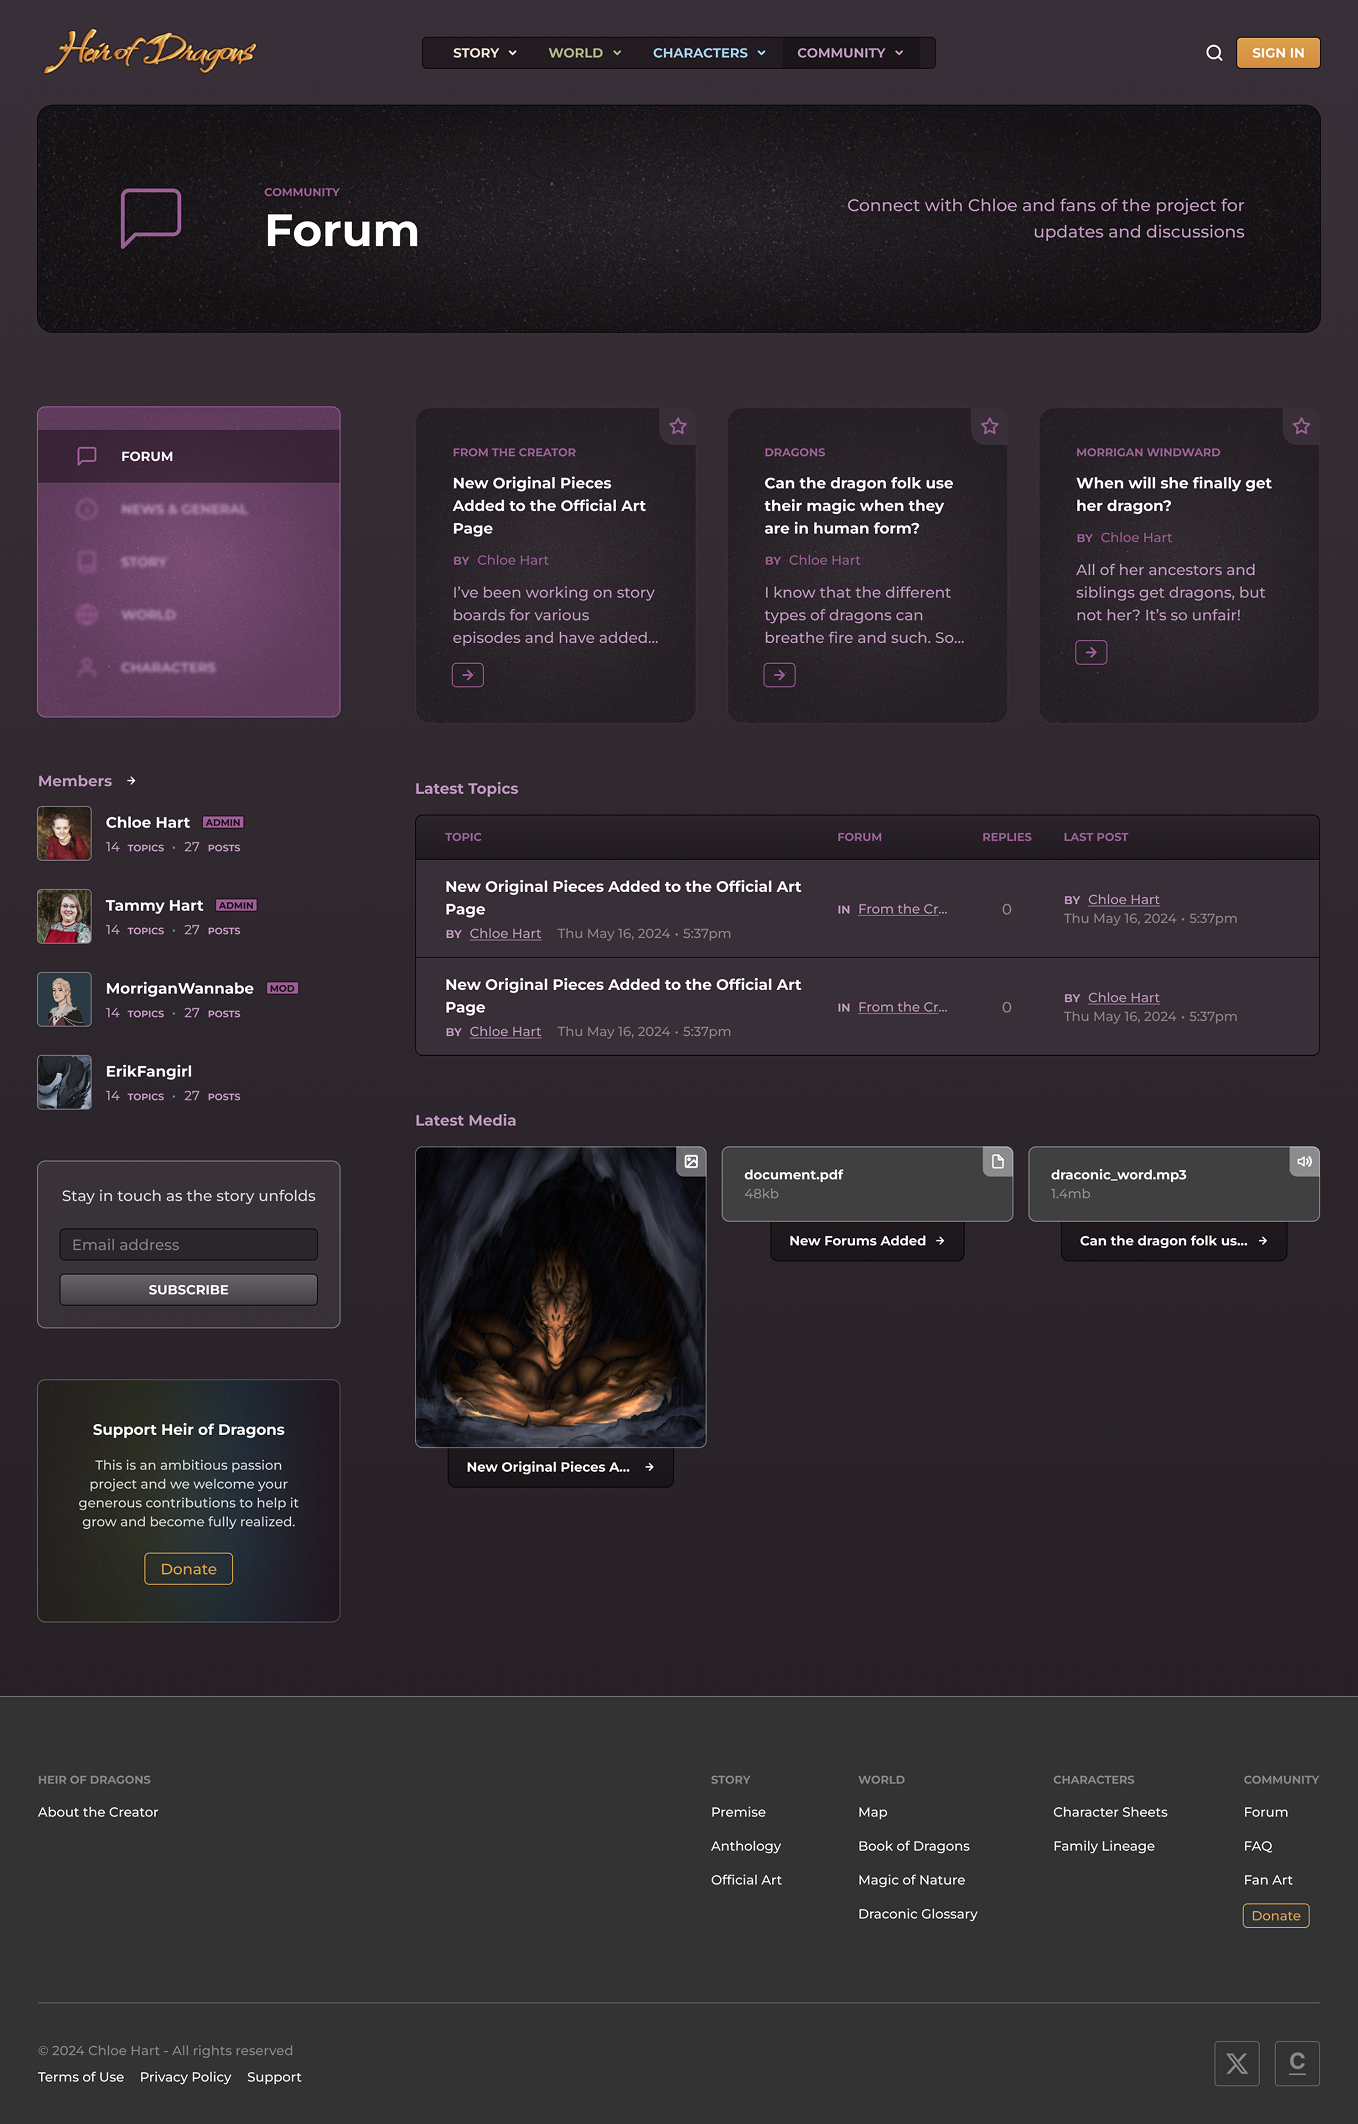Click the Subscribe button
This screenshot has width=1358, height=2124.
189,1290
